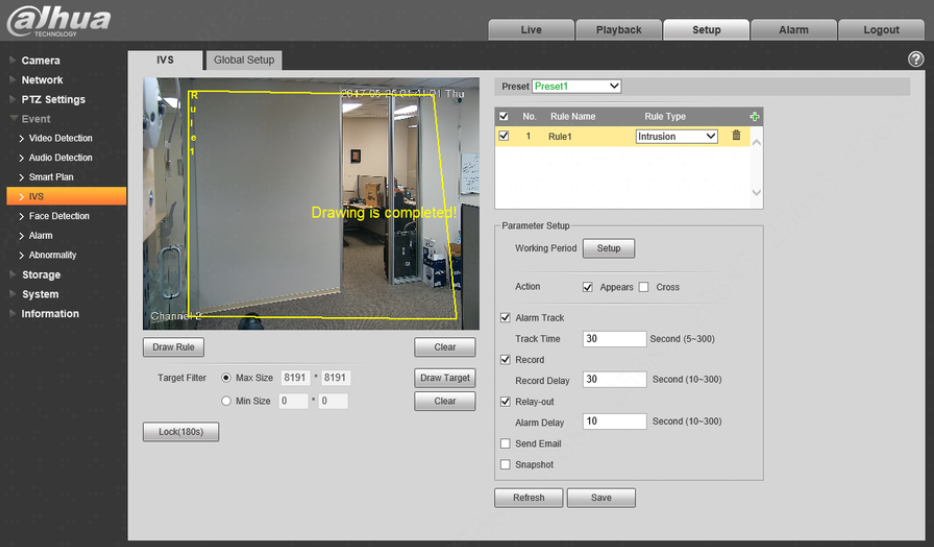Open Abnormality settings

click(52, 255)
